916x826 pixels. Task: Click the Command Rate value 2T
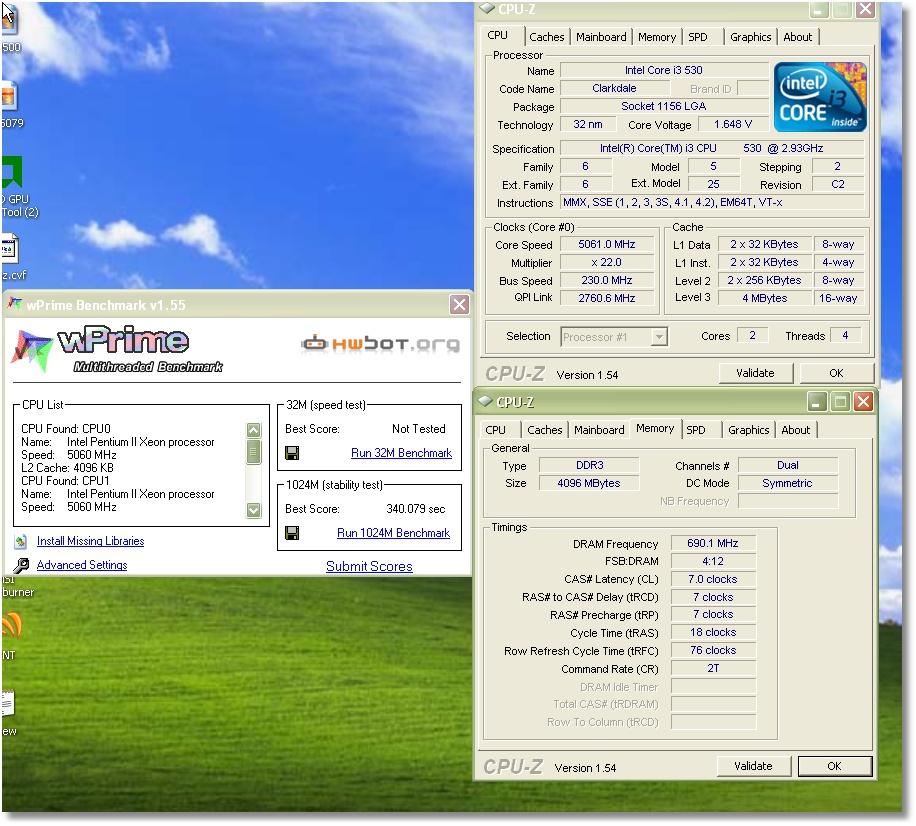(713, 668)
